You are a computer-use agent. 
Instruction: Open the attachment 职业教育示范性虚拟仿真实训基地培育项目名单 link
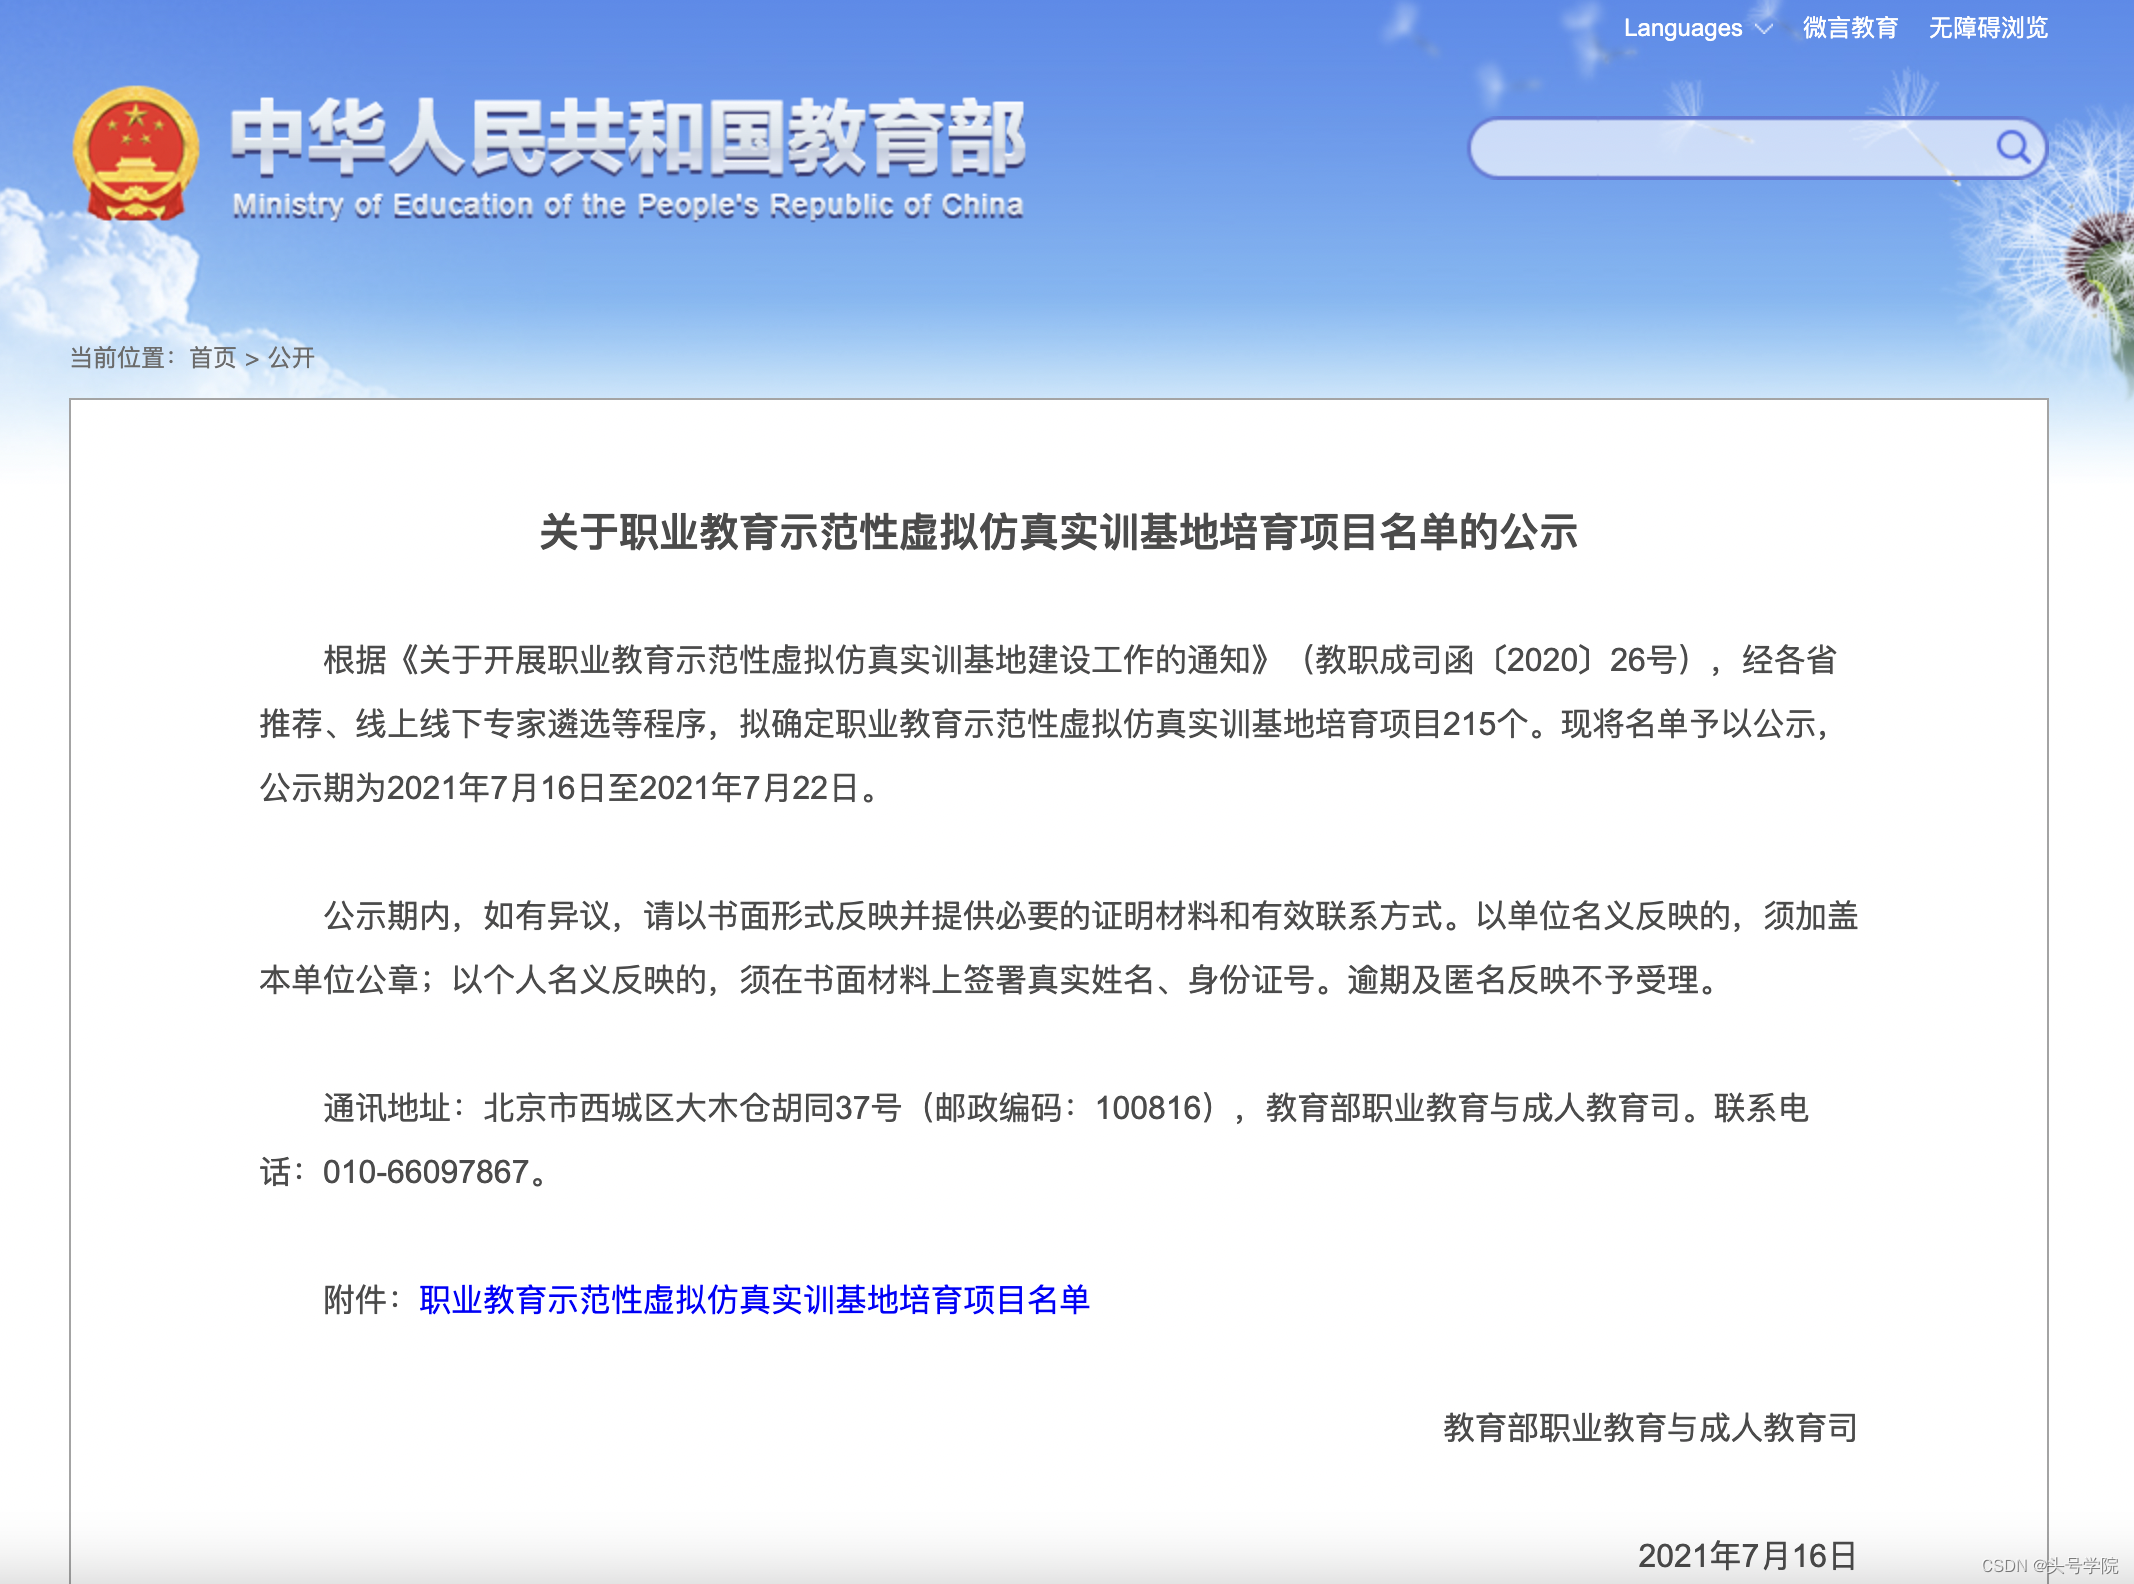click(x=754, y=1299)
